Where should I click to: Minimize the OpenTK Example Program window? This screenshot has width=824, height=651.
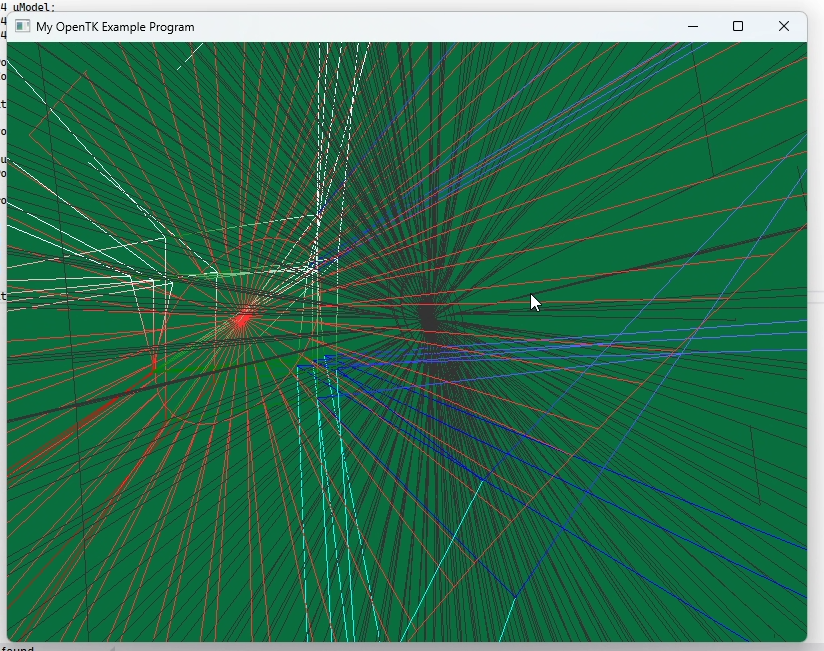point(693,26)
